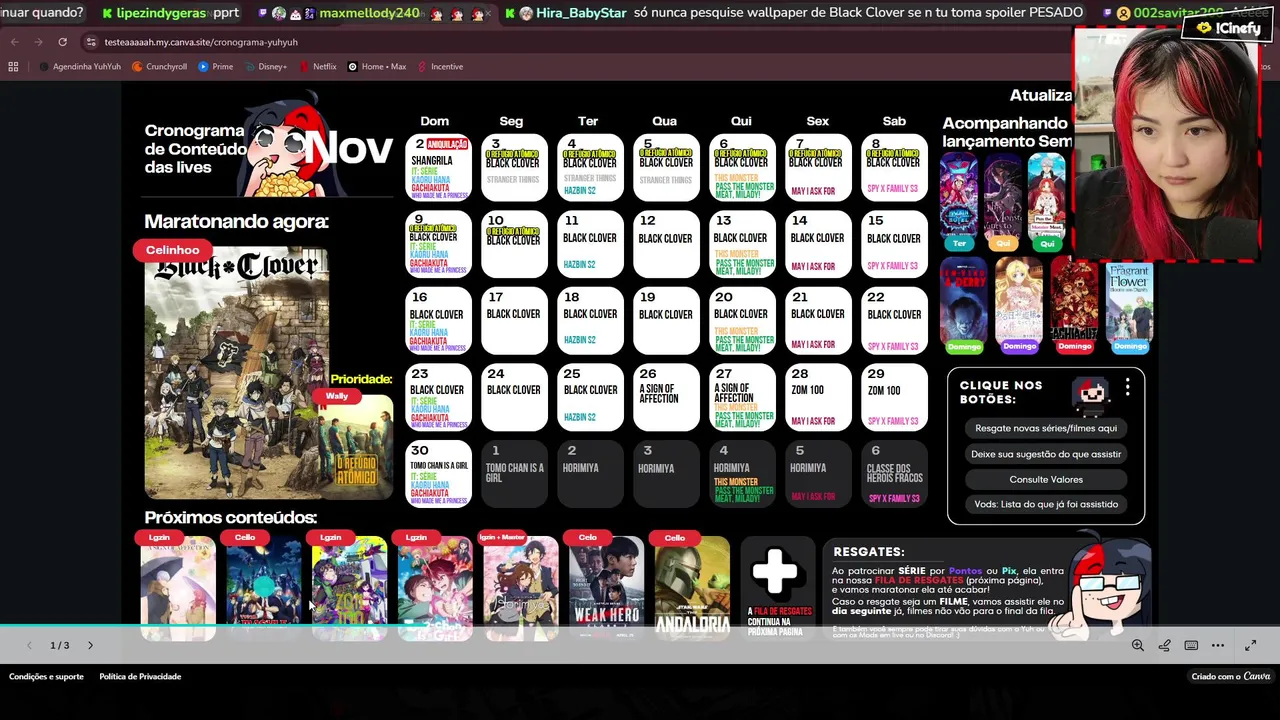The height and width of the screenshot is (720, 1280).
Task: Click the Nov month heading
Action: [x=347, y=149]
